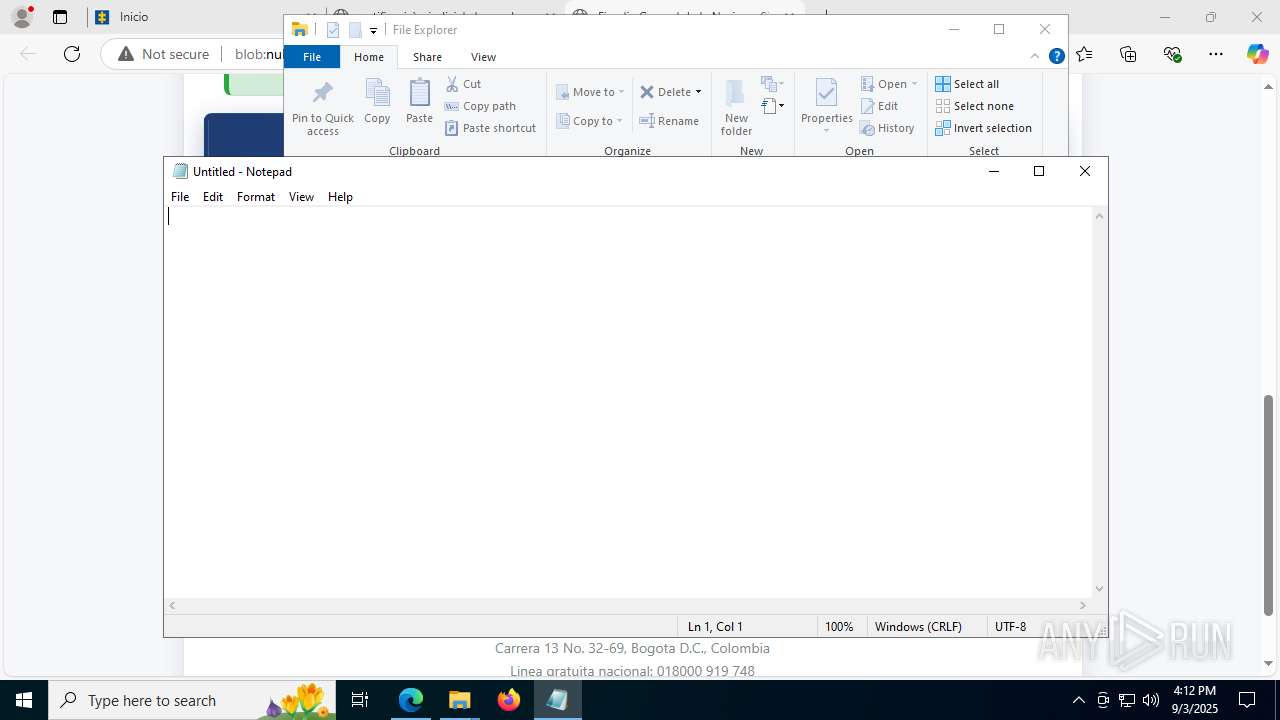Click Notepad horizontal scrollbar right arrow
Viewport: 1280px width, 720px height.
[x=1083, y=605]
